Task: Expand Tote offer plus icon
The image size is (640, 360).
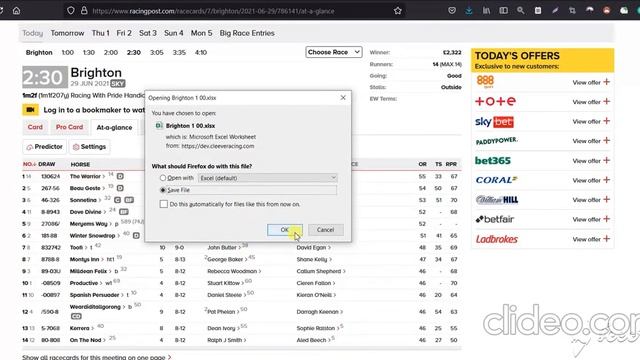Action: point(607,102)
